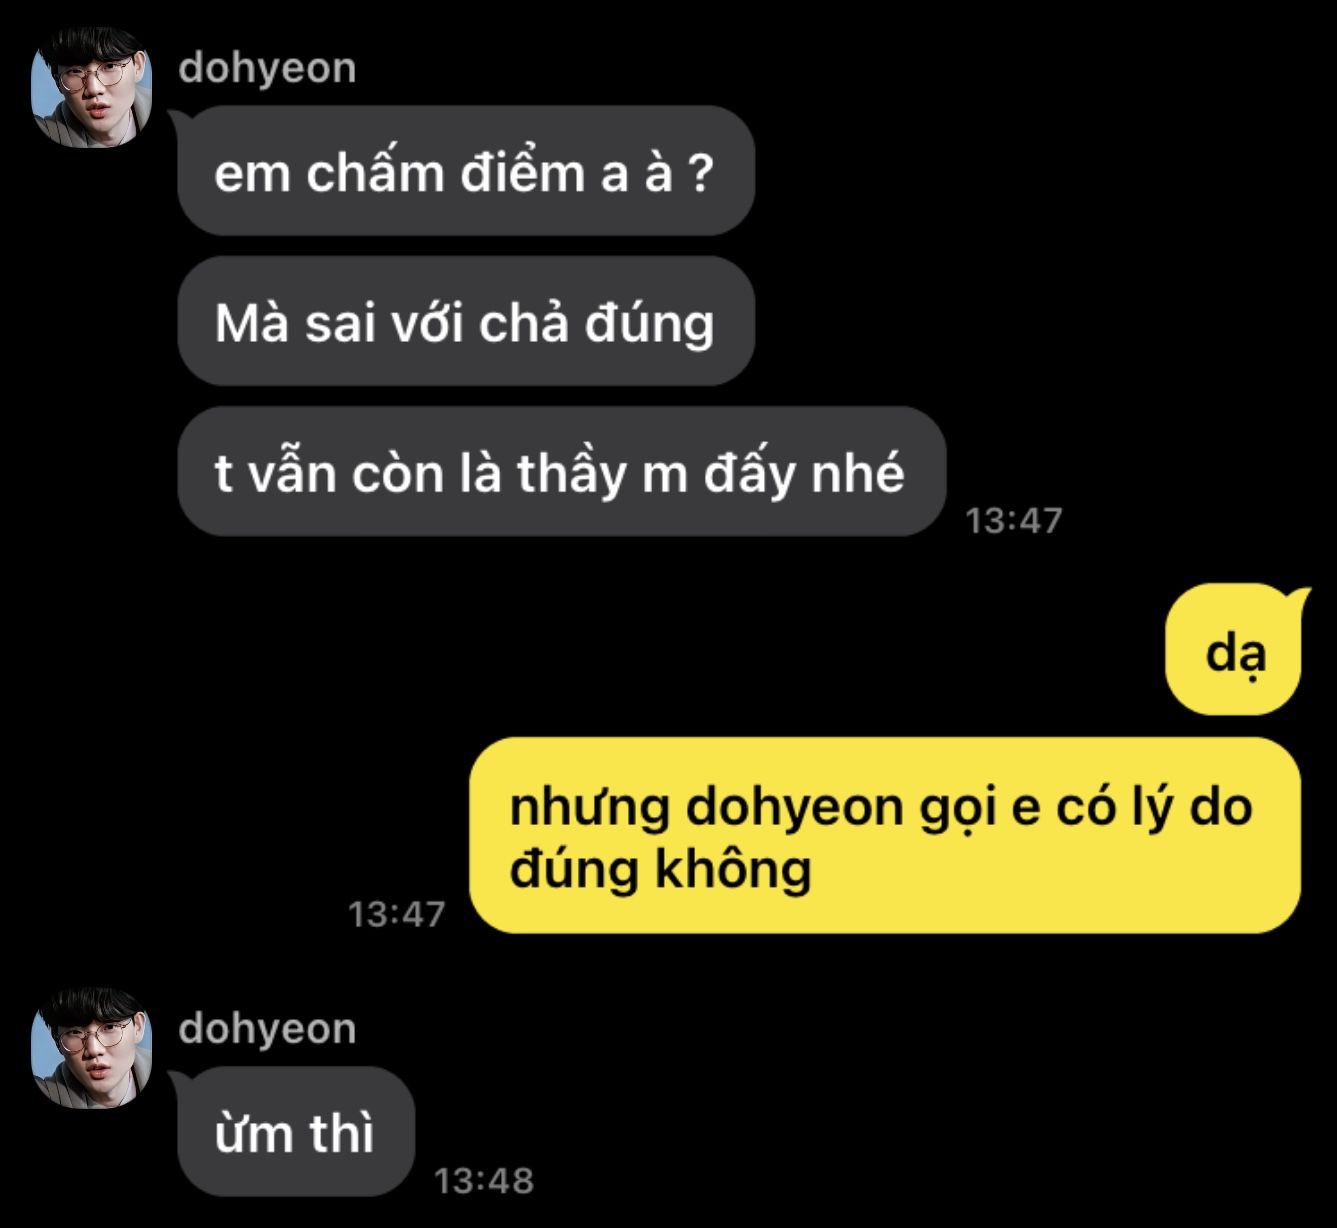Click the word 'dohyeon' inside the yellow bubble
Image resolution: width=1337 pixels, height=1228 pixels.
[795, 806]
